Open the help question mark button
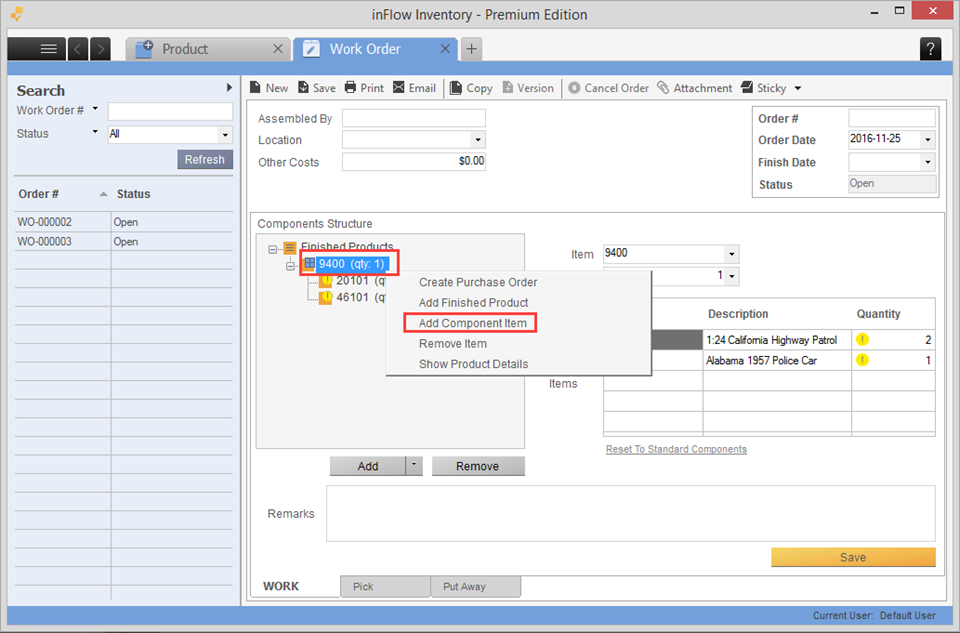Viewport: 960px width, 633px height. pos(931,49)
